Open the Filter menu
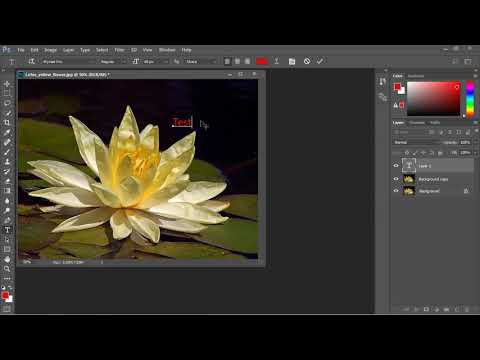 coord(119,50)
